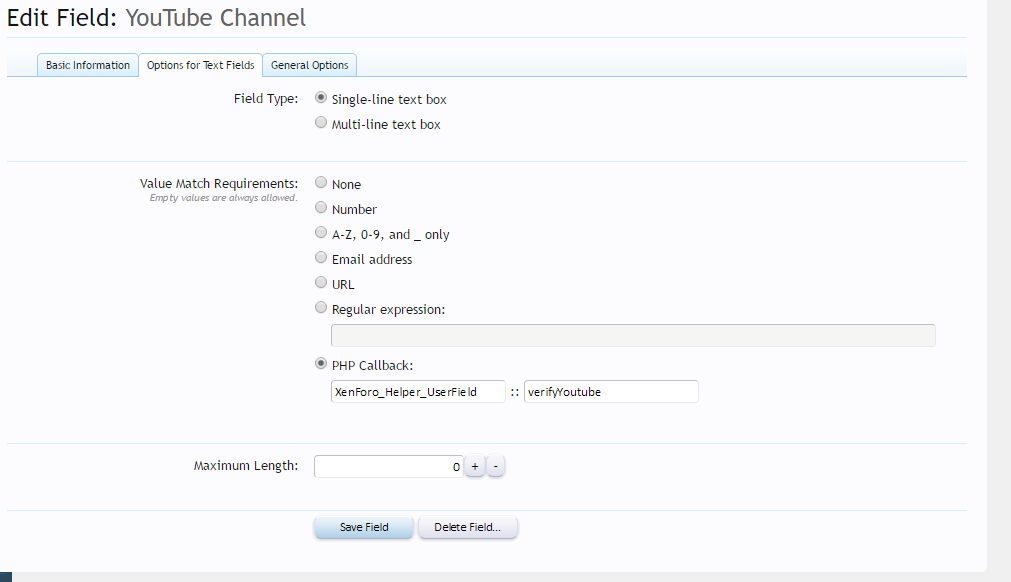The height and width of the screenshot is (582, 1011).
Task: Select A-Z, 0-9, and _ only
Action: click(321, 233)
